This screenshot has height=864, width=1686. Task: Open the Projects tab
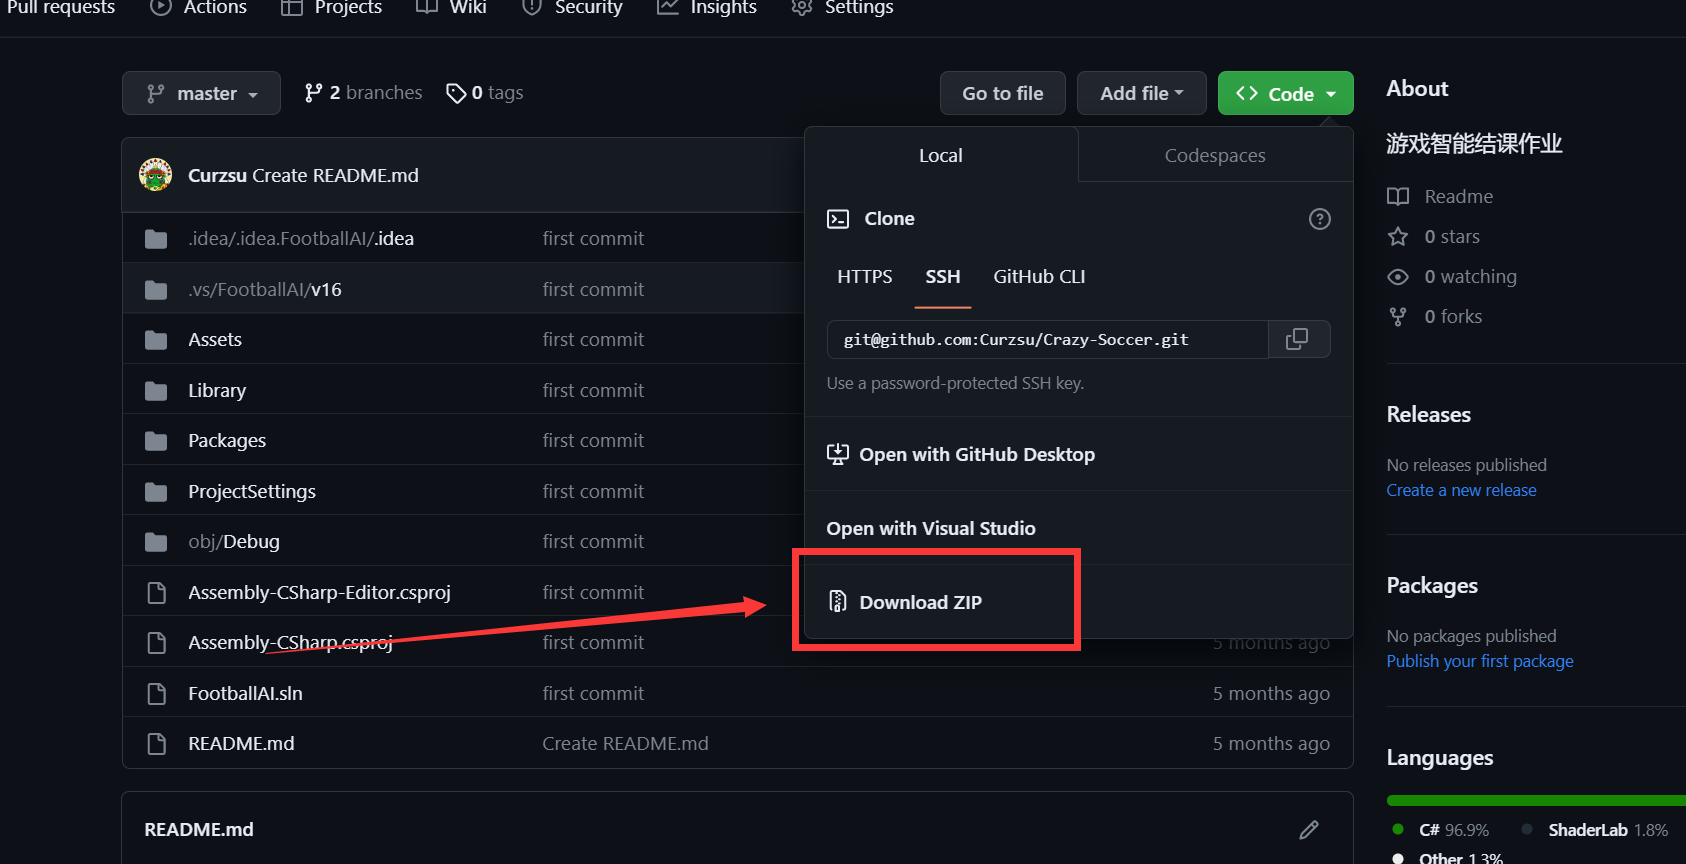tap(331, 7)
